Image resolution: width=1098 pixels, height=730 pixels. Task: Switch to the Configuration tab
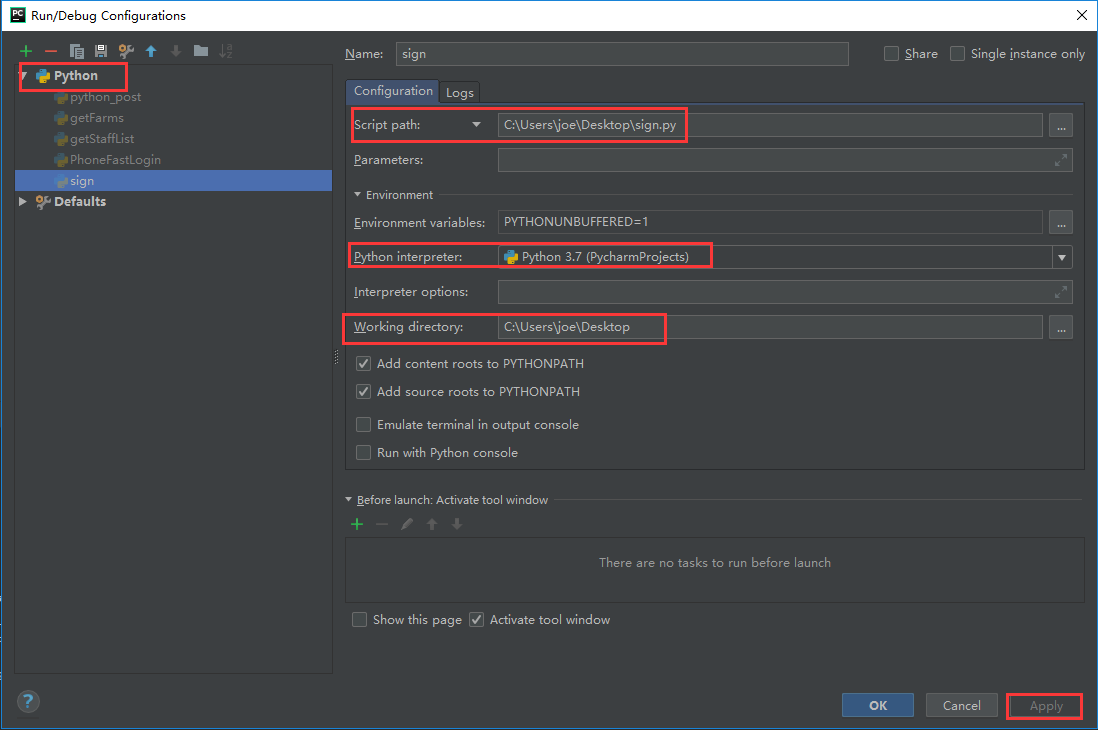pyautogui.click(x=393, y=91)
